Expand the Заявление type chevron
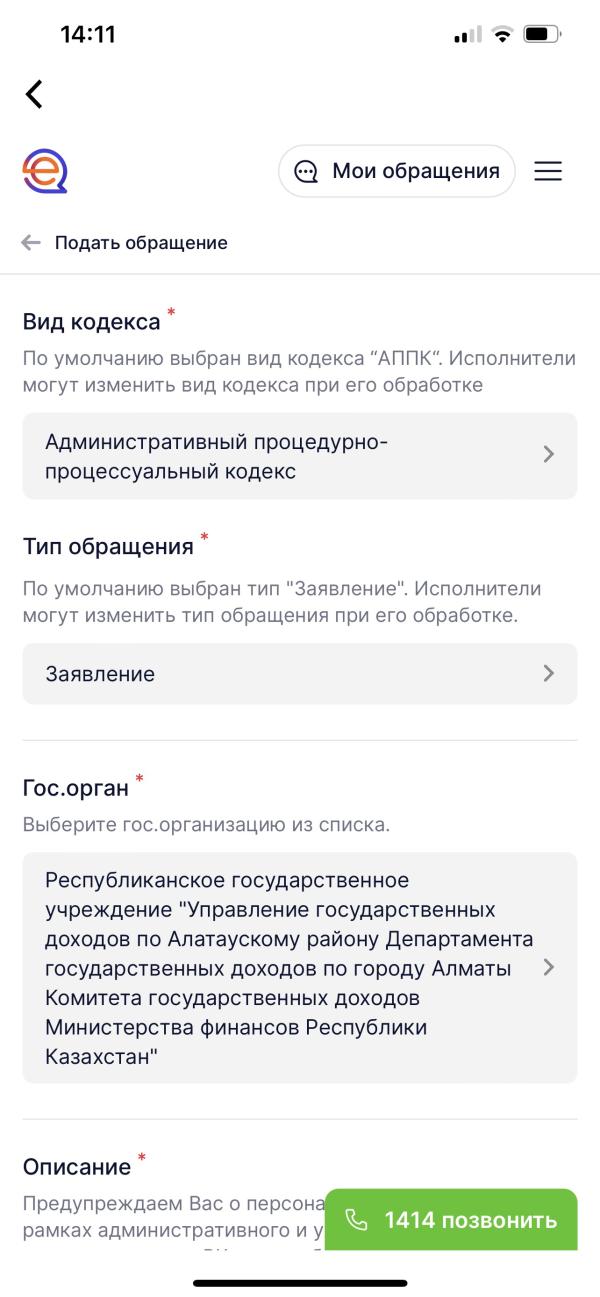Image resolution: width=600 pixels, height=1297 pixels. [548, 673]
